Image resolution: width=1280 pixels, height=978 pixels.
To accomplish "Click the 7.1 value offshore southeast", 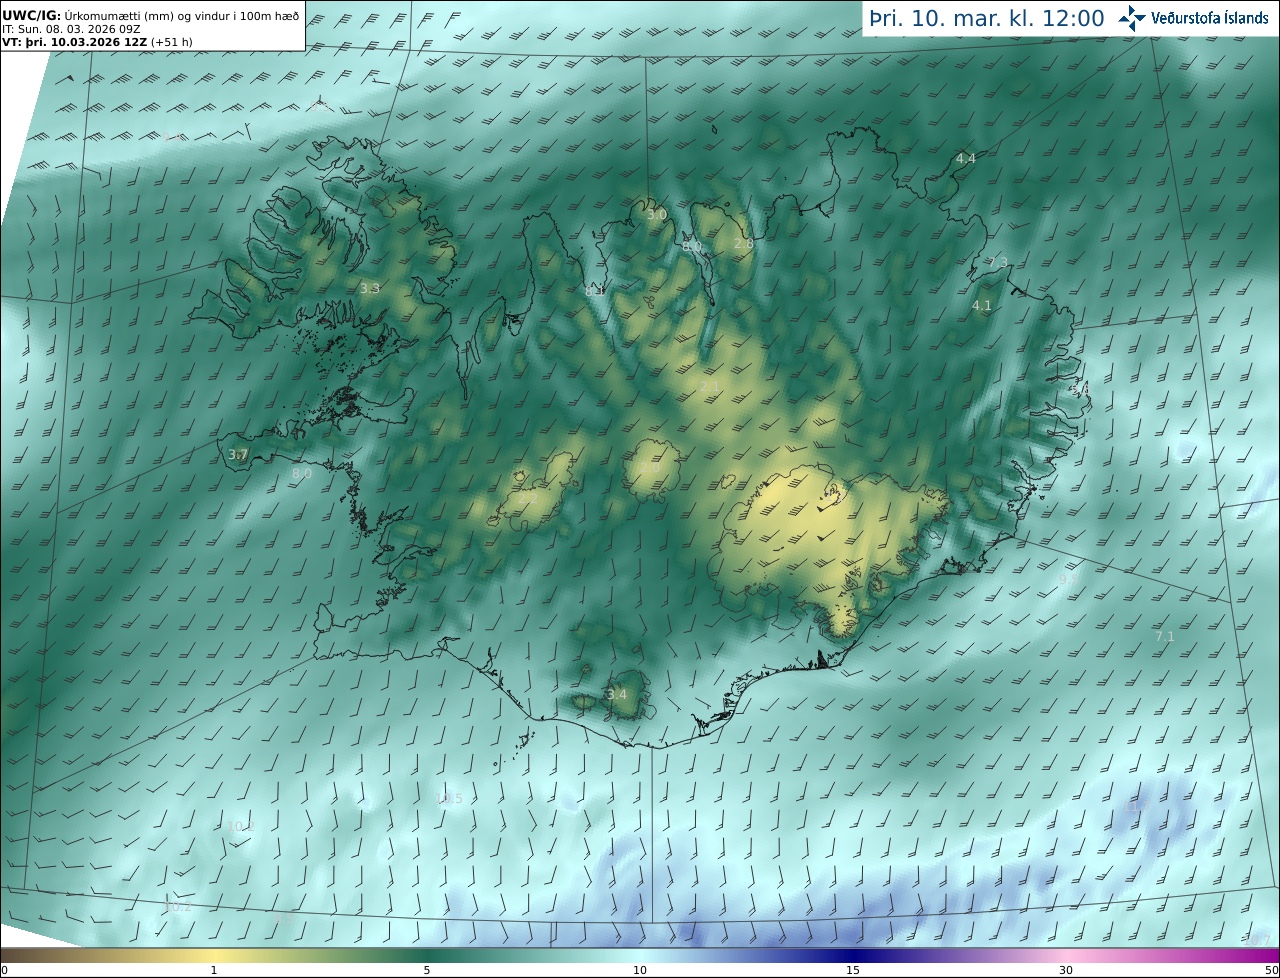I will (1165, 636).
